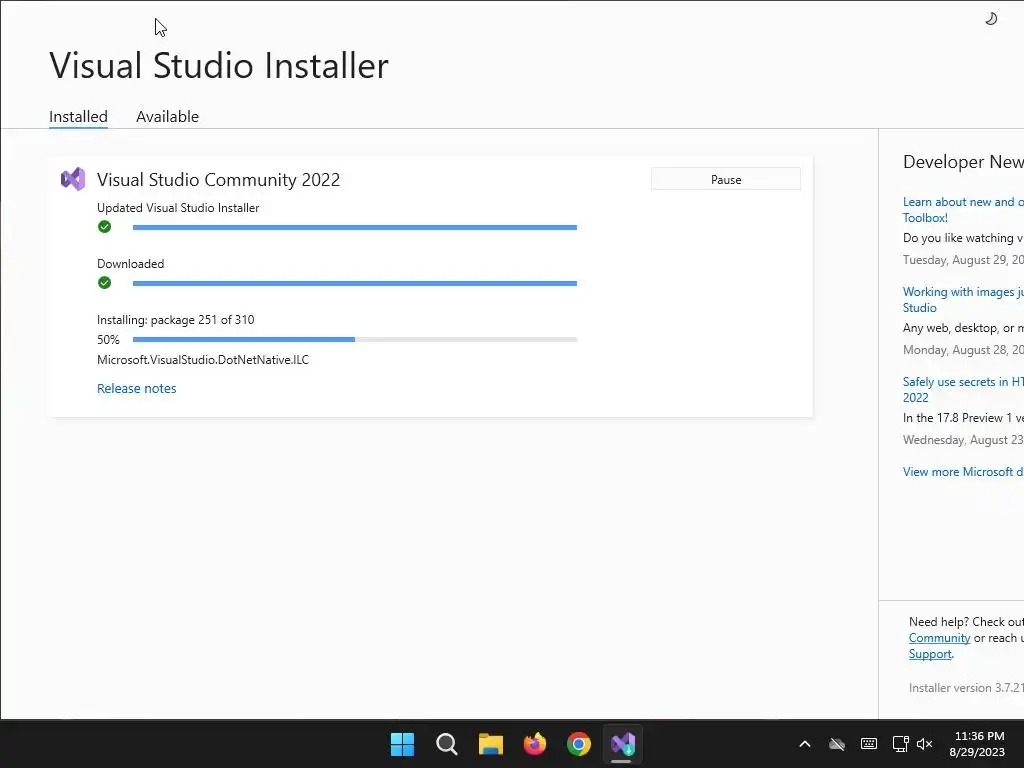Click the 'Wednesday, August 23' news date
This screenshot has height=768, width=1024.
click(x=963, y=440)
